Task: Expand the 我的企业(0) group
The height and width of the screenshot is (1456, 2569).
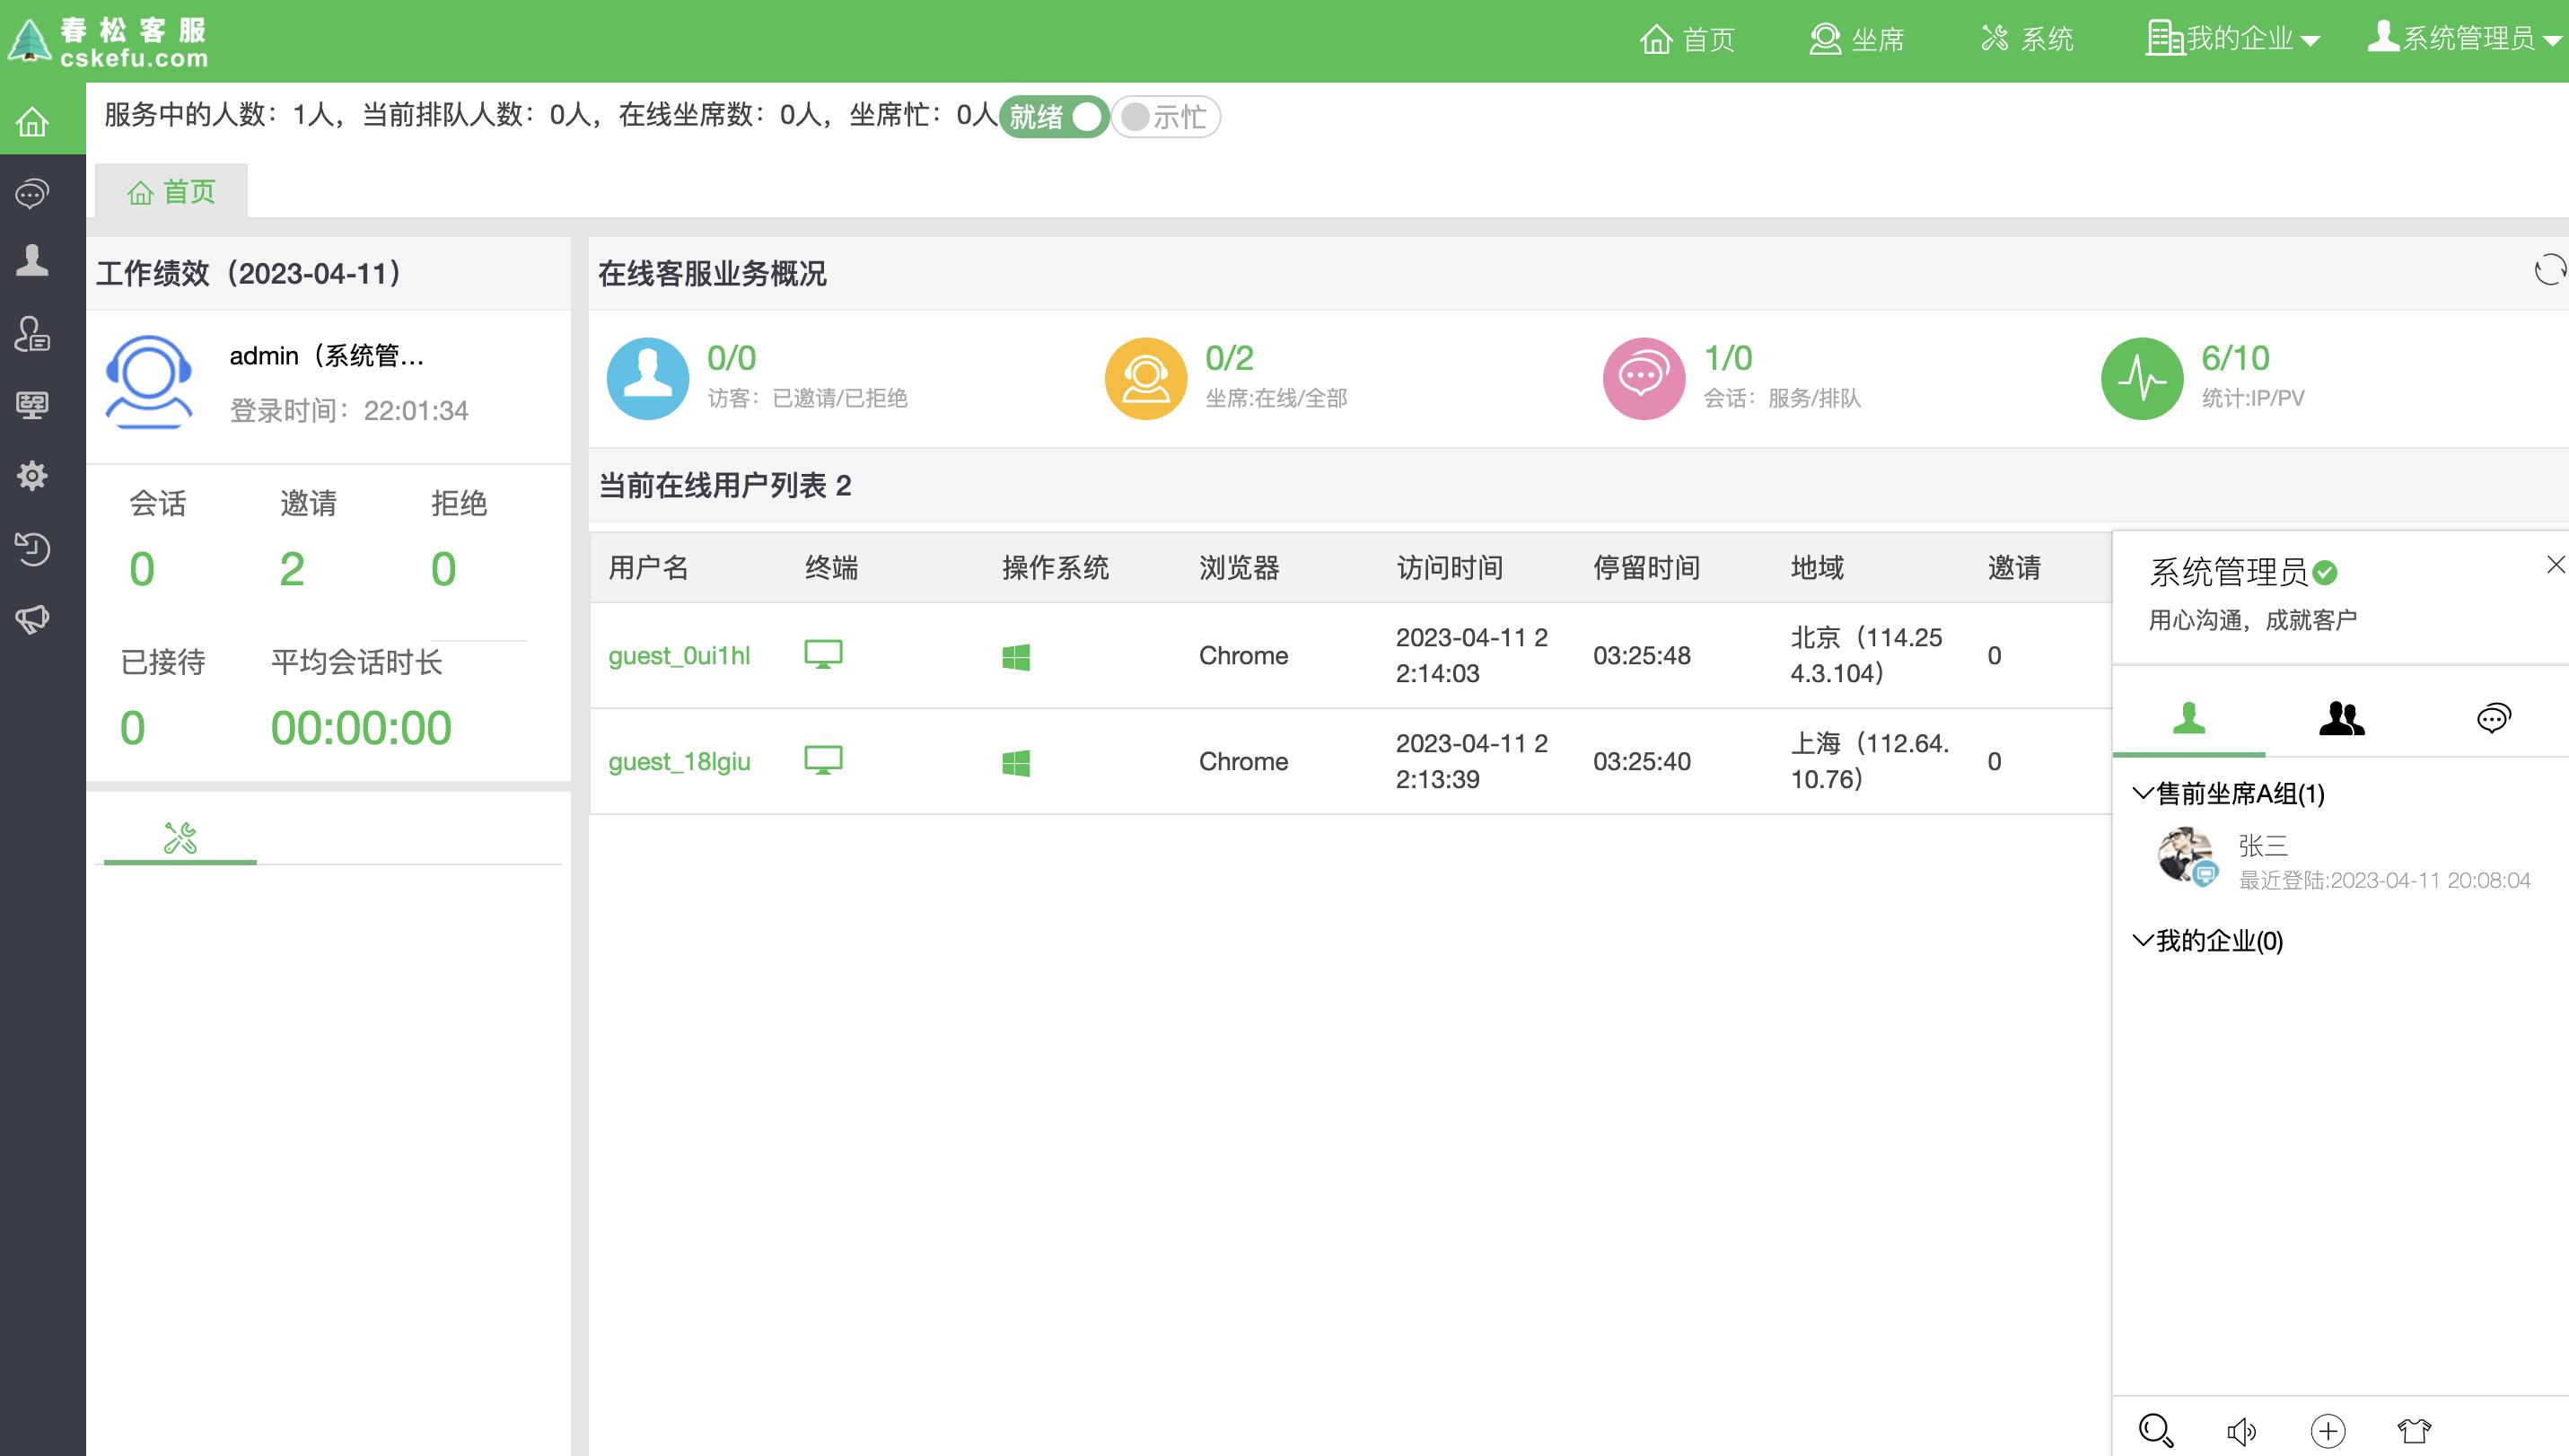Action: [x=2141, y=940]
